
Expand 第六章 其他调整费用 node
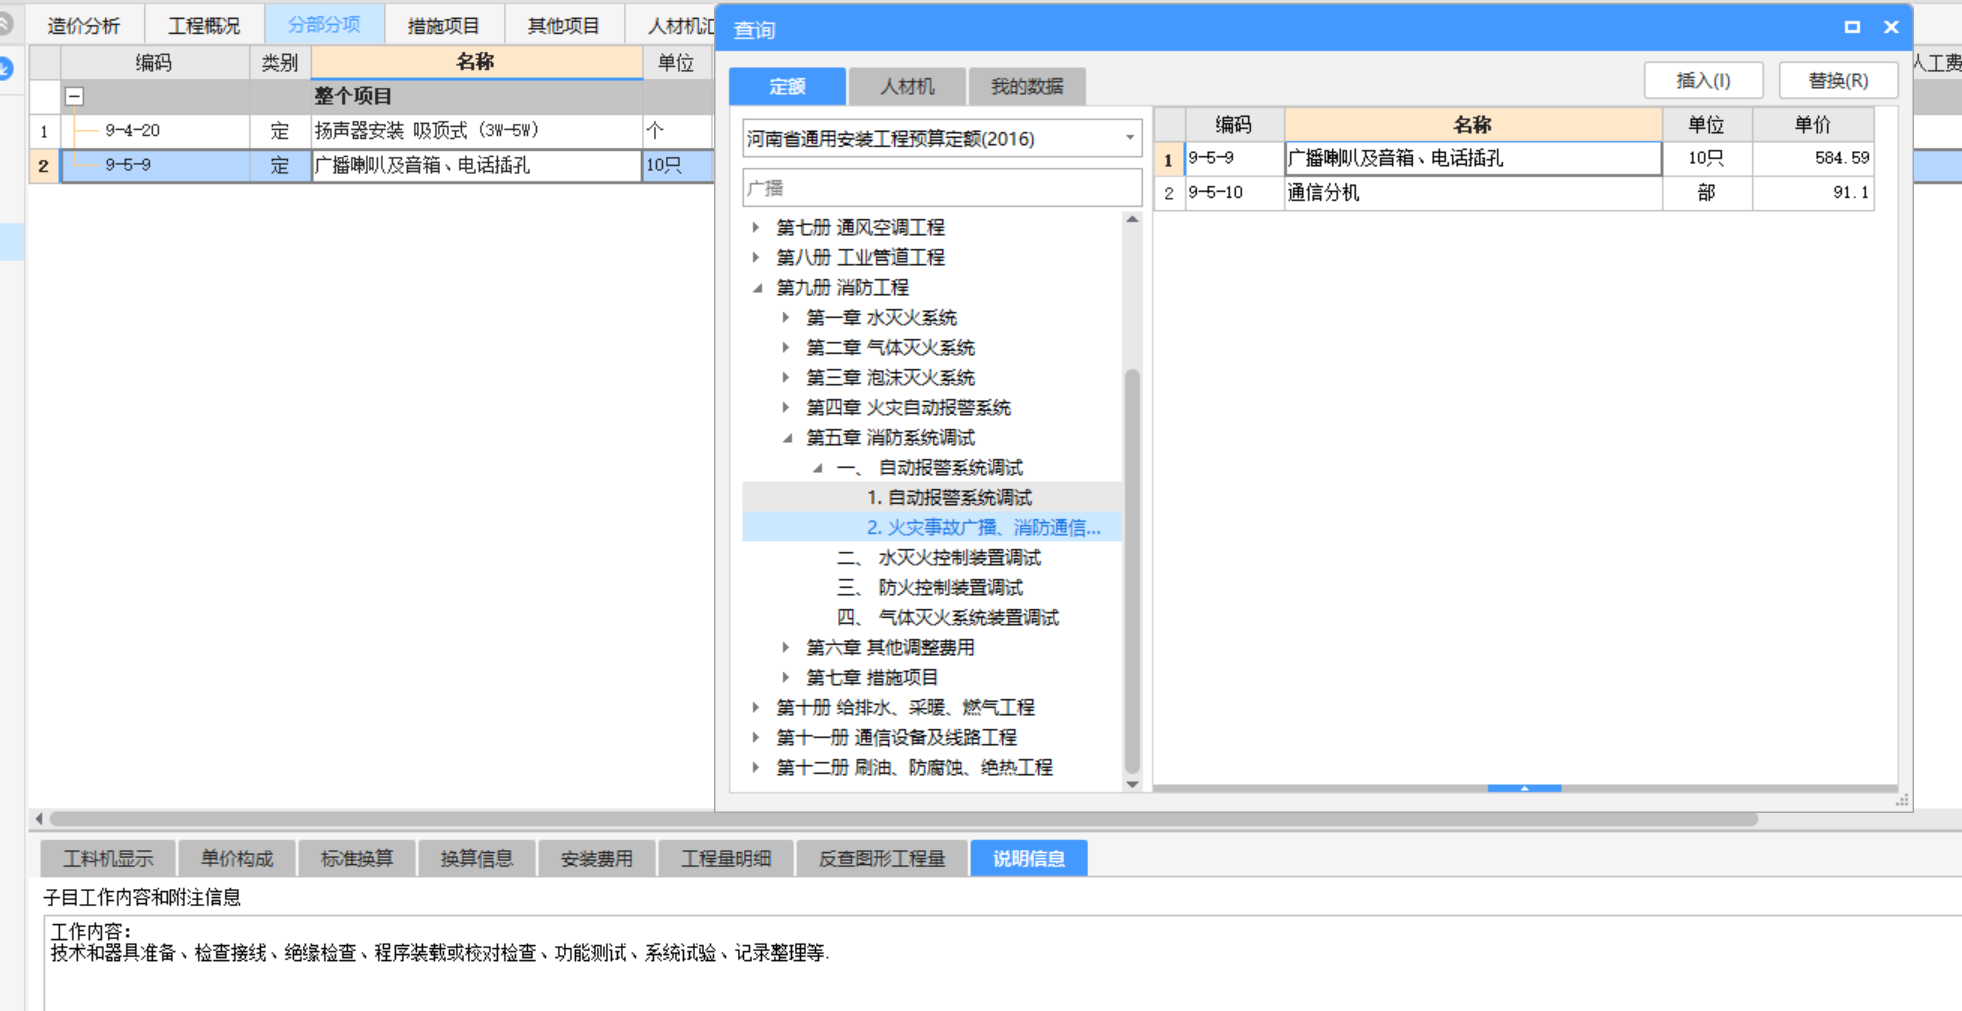tap(786, 647)
